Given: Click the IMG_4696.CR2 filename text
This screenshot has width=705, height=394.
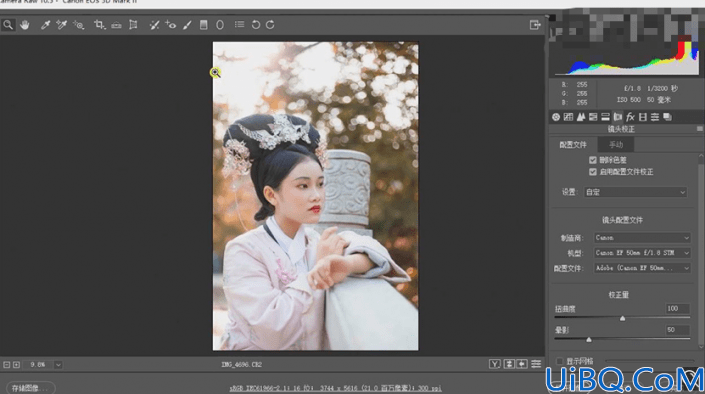Looking at the screenshot, I should [241, 365].
